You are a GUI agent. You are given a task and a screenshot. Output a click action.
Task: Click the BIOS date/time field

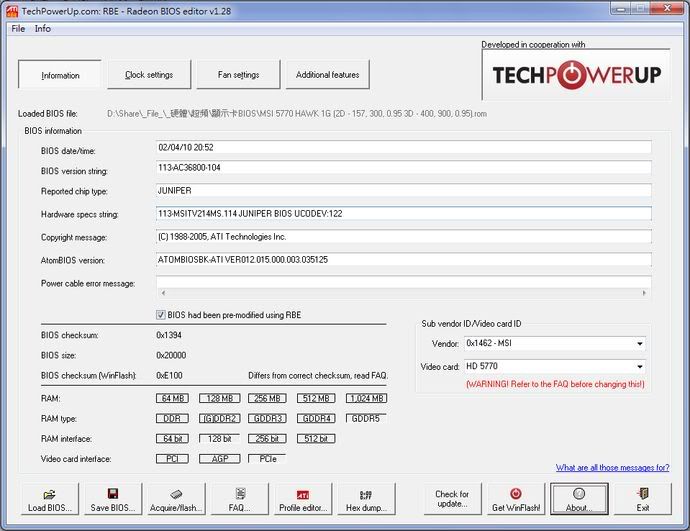click(404, 147)
